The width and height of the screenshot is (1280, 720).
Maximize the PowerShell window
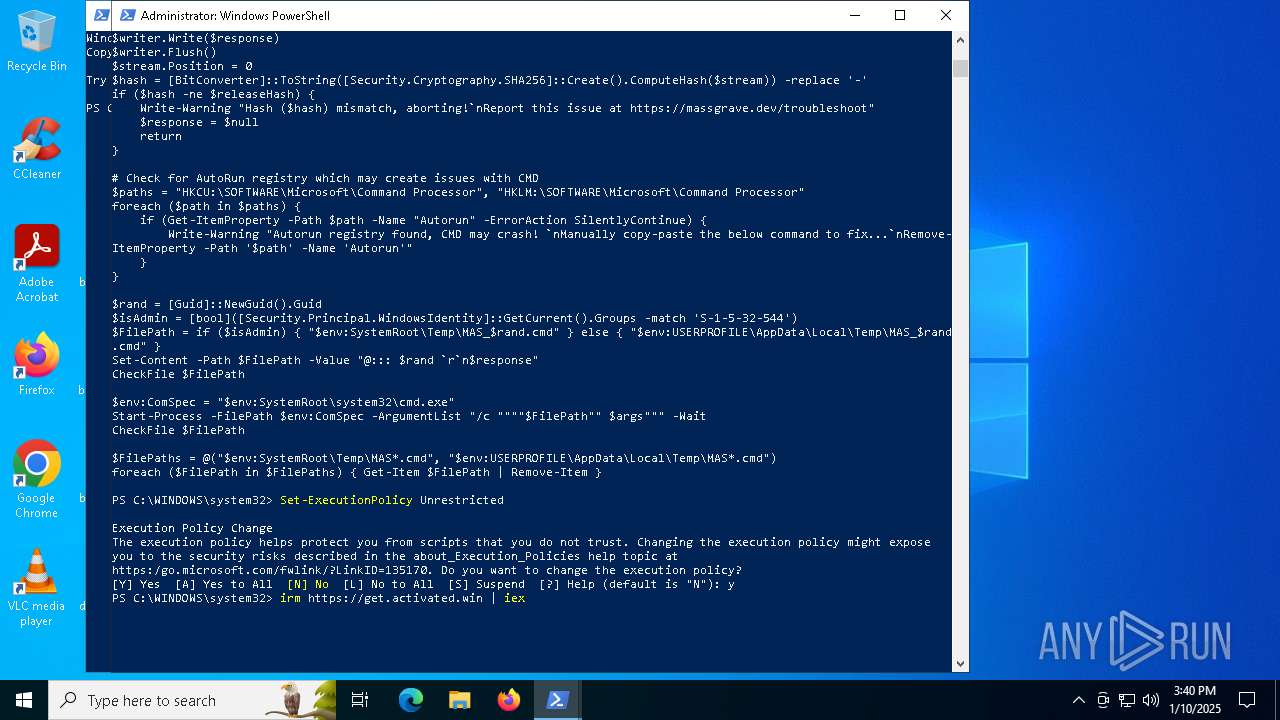tap(900, 15)
